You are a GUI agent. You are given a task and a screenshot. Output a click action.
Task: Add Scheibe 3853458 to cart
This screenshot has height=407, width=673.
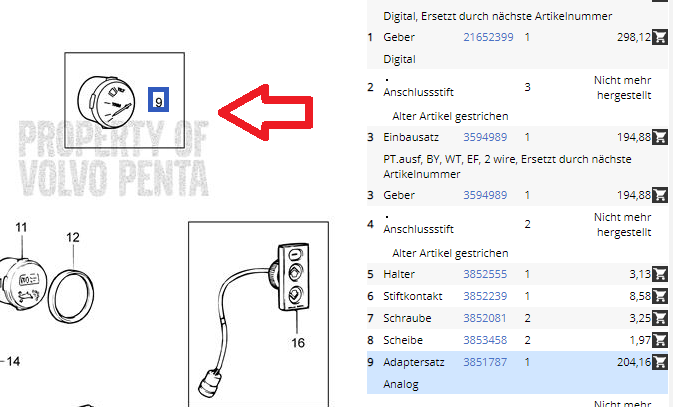click(660, 340)
